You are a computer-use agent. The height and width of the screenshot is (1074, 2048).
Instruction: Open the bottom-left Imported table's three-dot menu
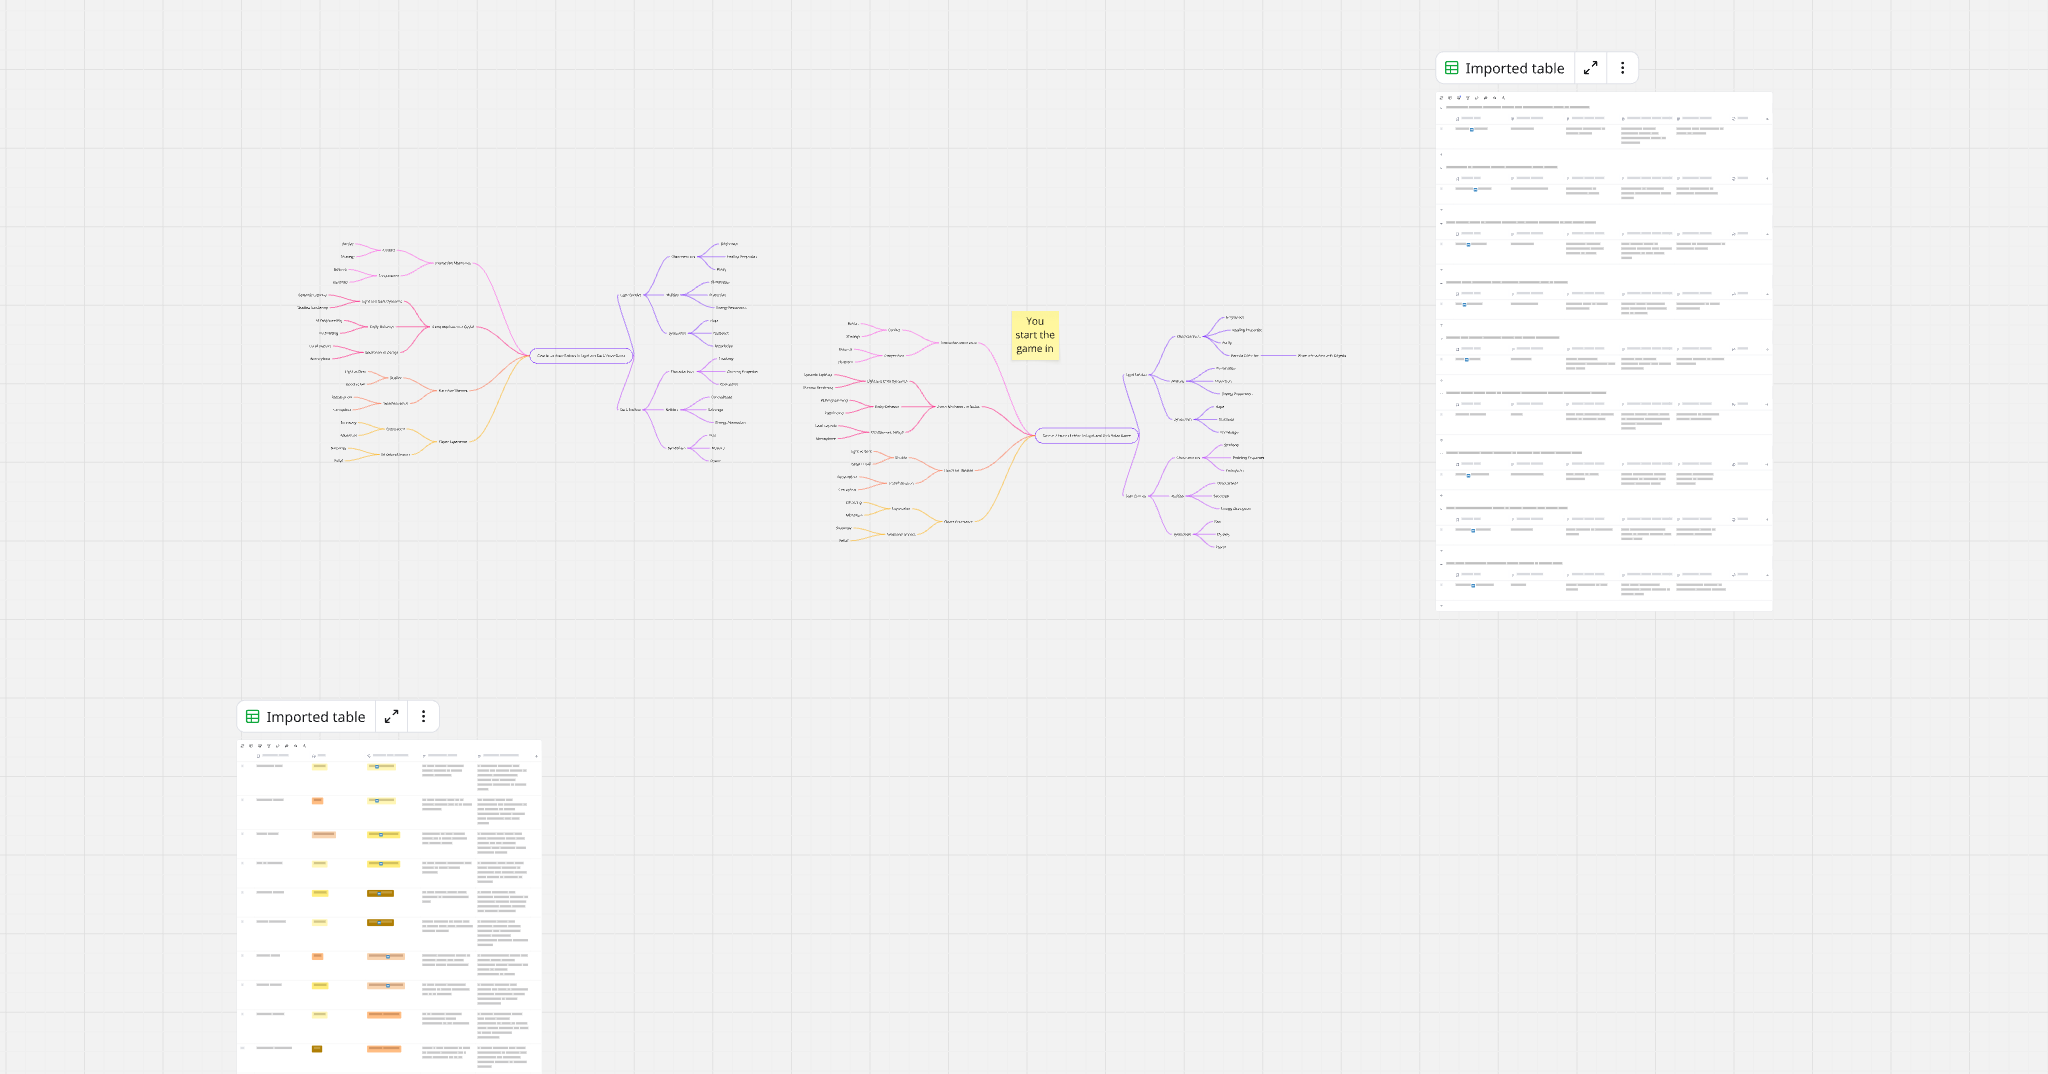[x=423, y=716]
